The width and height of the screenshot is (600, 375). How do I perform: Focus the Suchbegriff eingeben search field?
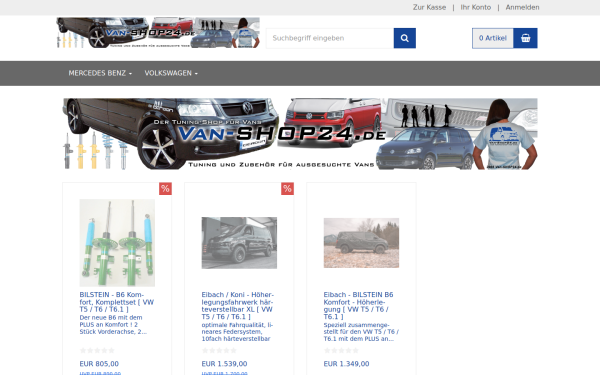click(330, 38)
